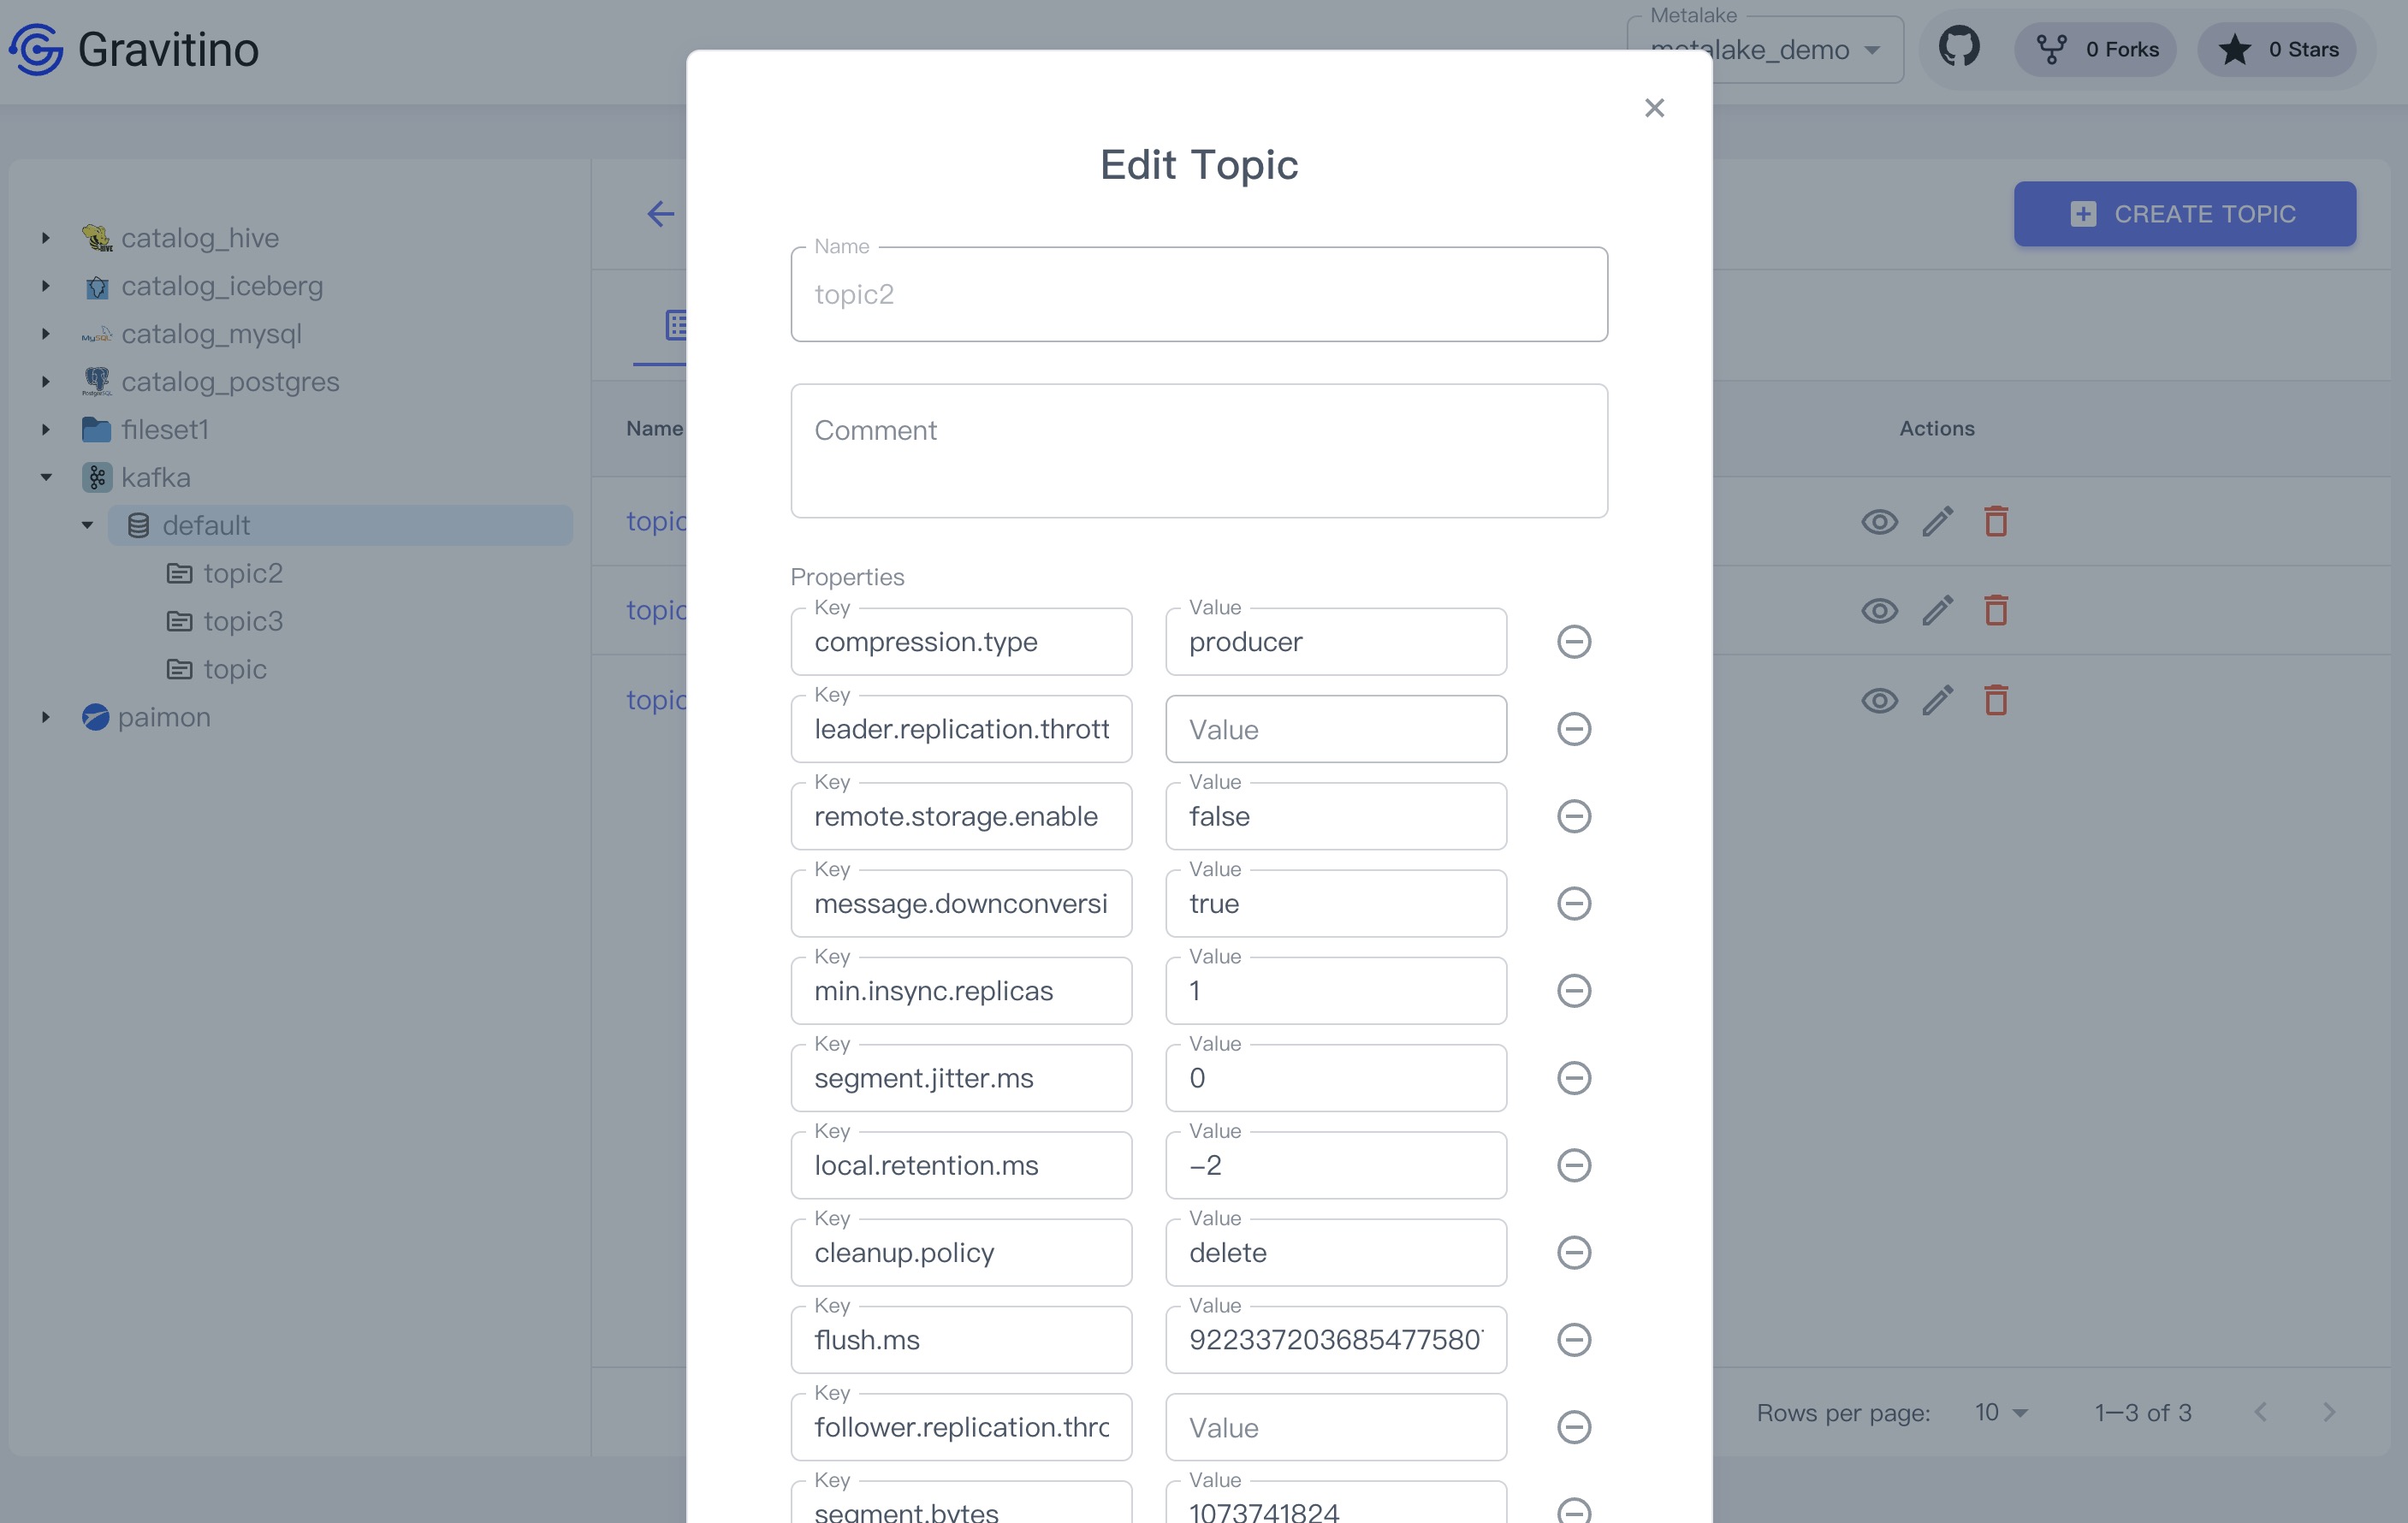The image size is (2408, 1523).
Task: Click into the Comment text field
Action: coord(1198,450)
